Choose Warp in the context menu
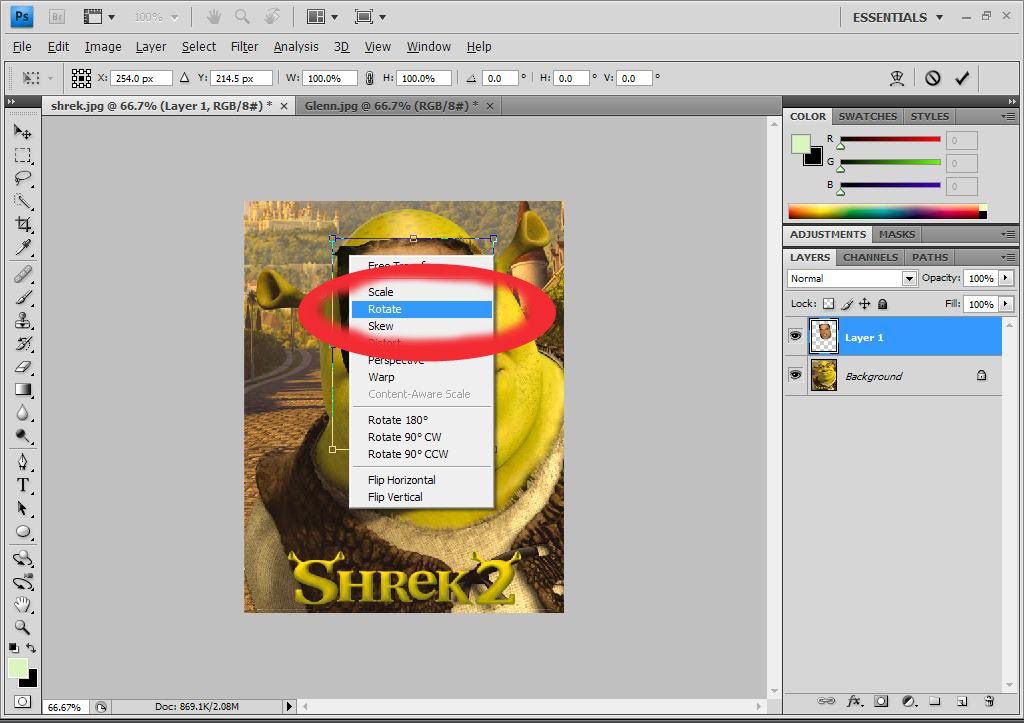This screenshot has height=723, width=1024. (x=381, y=377)
